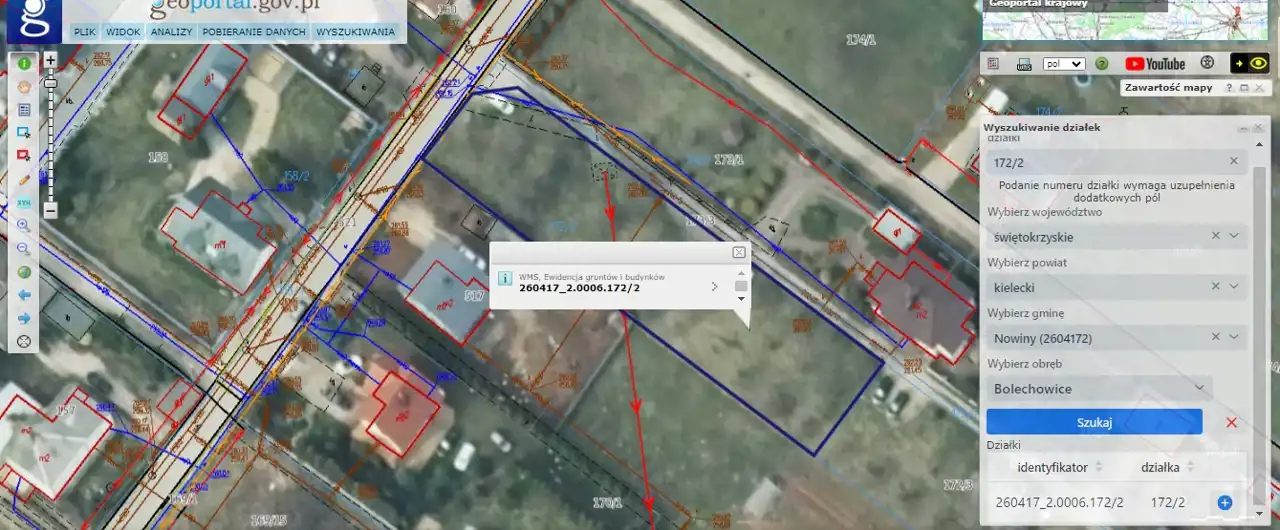
Task: Click the magnifier zoom-in tool
Action: [x=24, y=226]
